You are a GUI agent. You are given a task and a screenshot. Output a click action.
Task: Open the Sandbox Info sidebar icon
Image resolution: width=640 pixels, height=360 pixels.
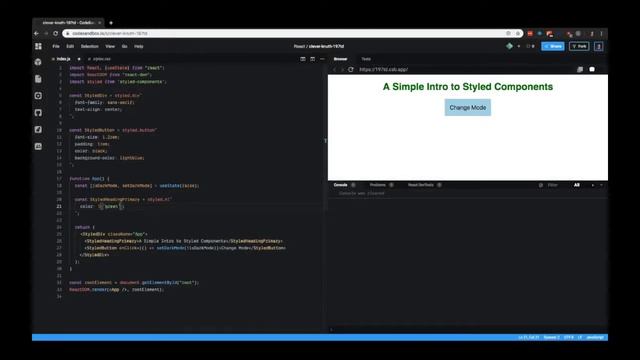click(x=38, y=62)
